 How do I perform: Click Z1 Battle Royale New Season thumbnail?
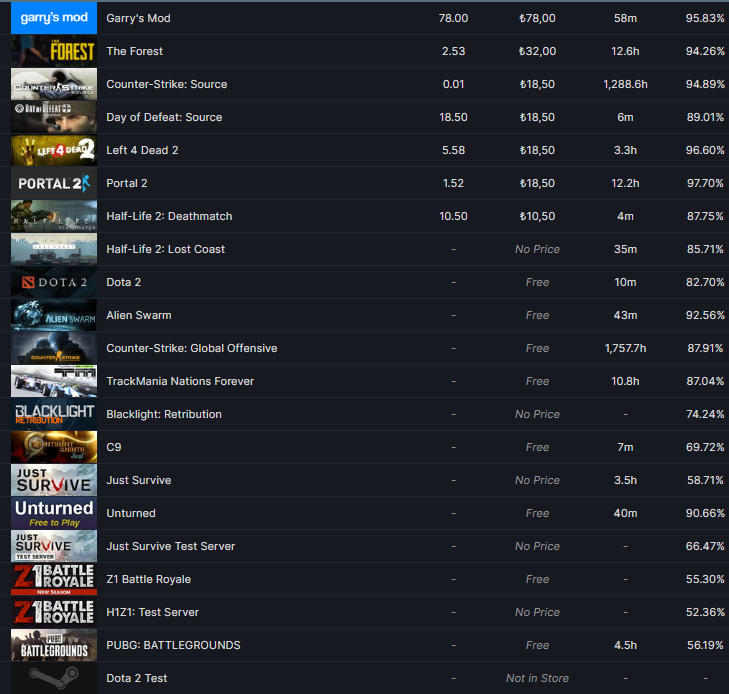coord(54,579)
